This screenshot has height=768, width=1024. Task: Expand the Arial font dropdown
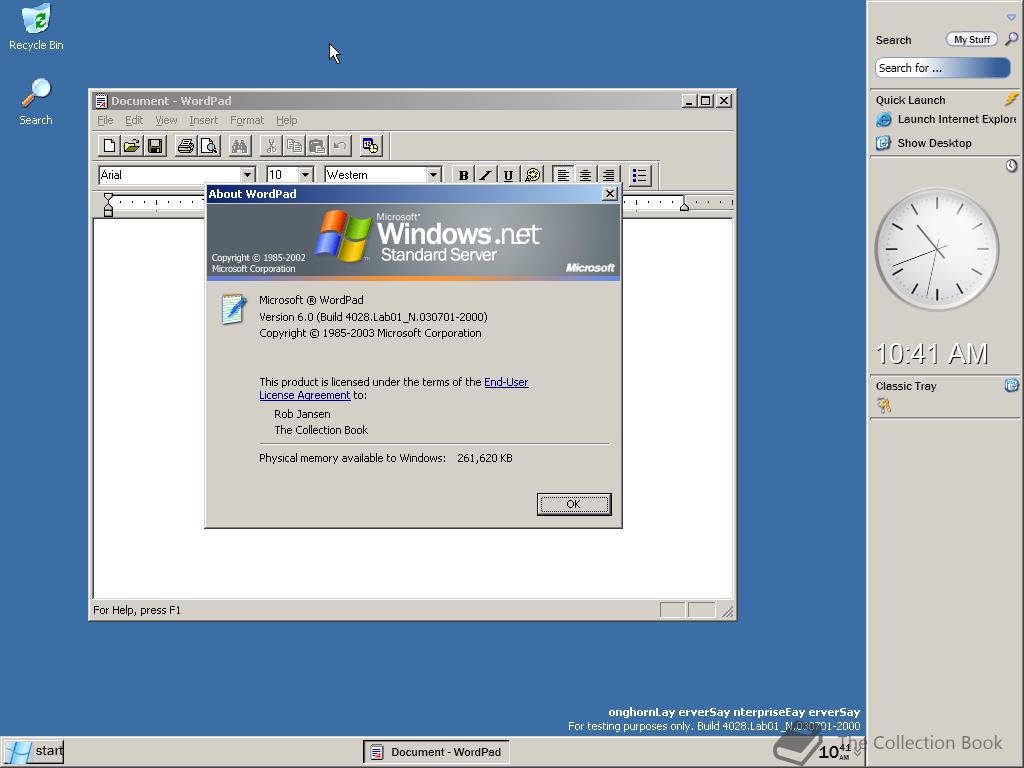click(x=247, y=175)
